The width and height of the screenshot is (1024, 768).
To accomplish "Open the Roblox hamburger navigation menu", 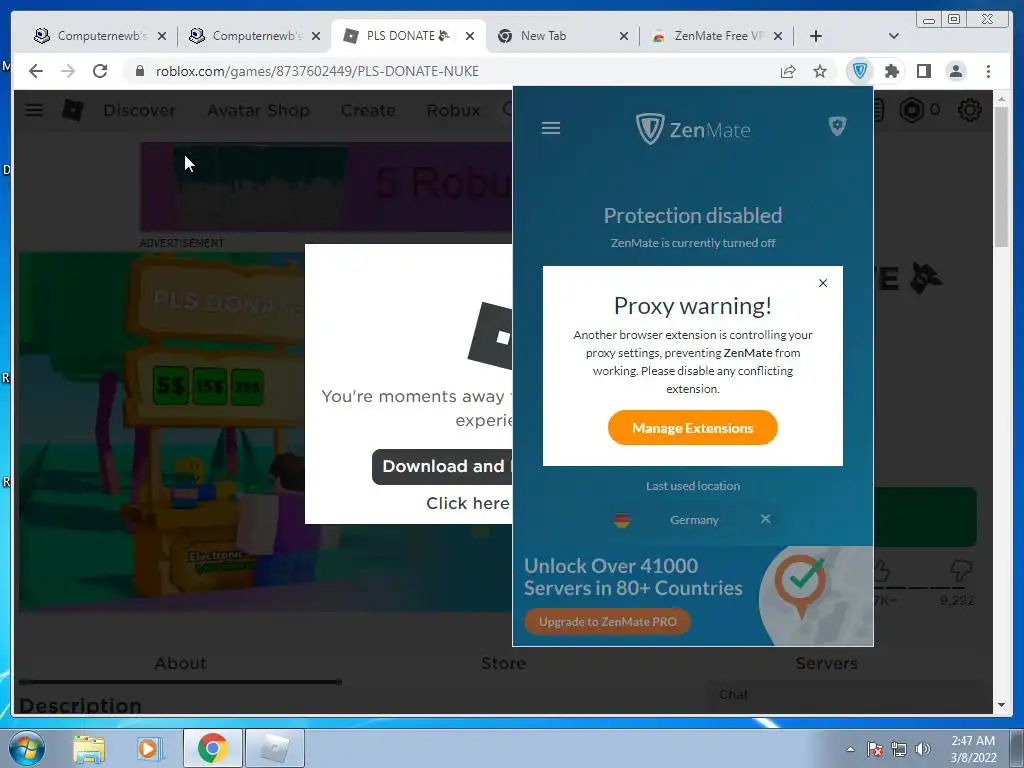I will (34, 110).
